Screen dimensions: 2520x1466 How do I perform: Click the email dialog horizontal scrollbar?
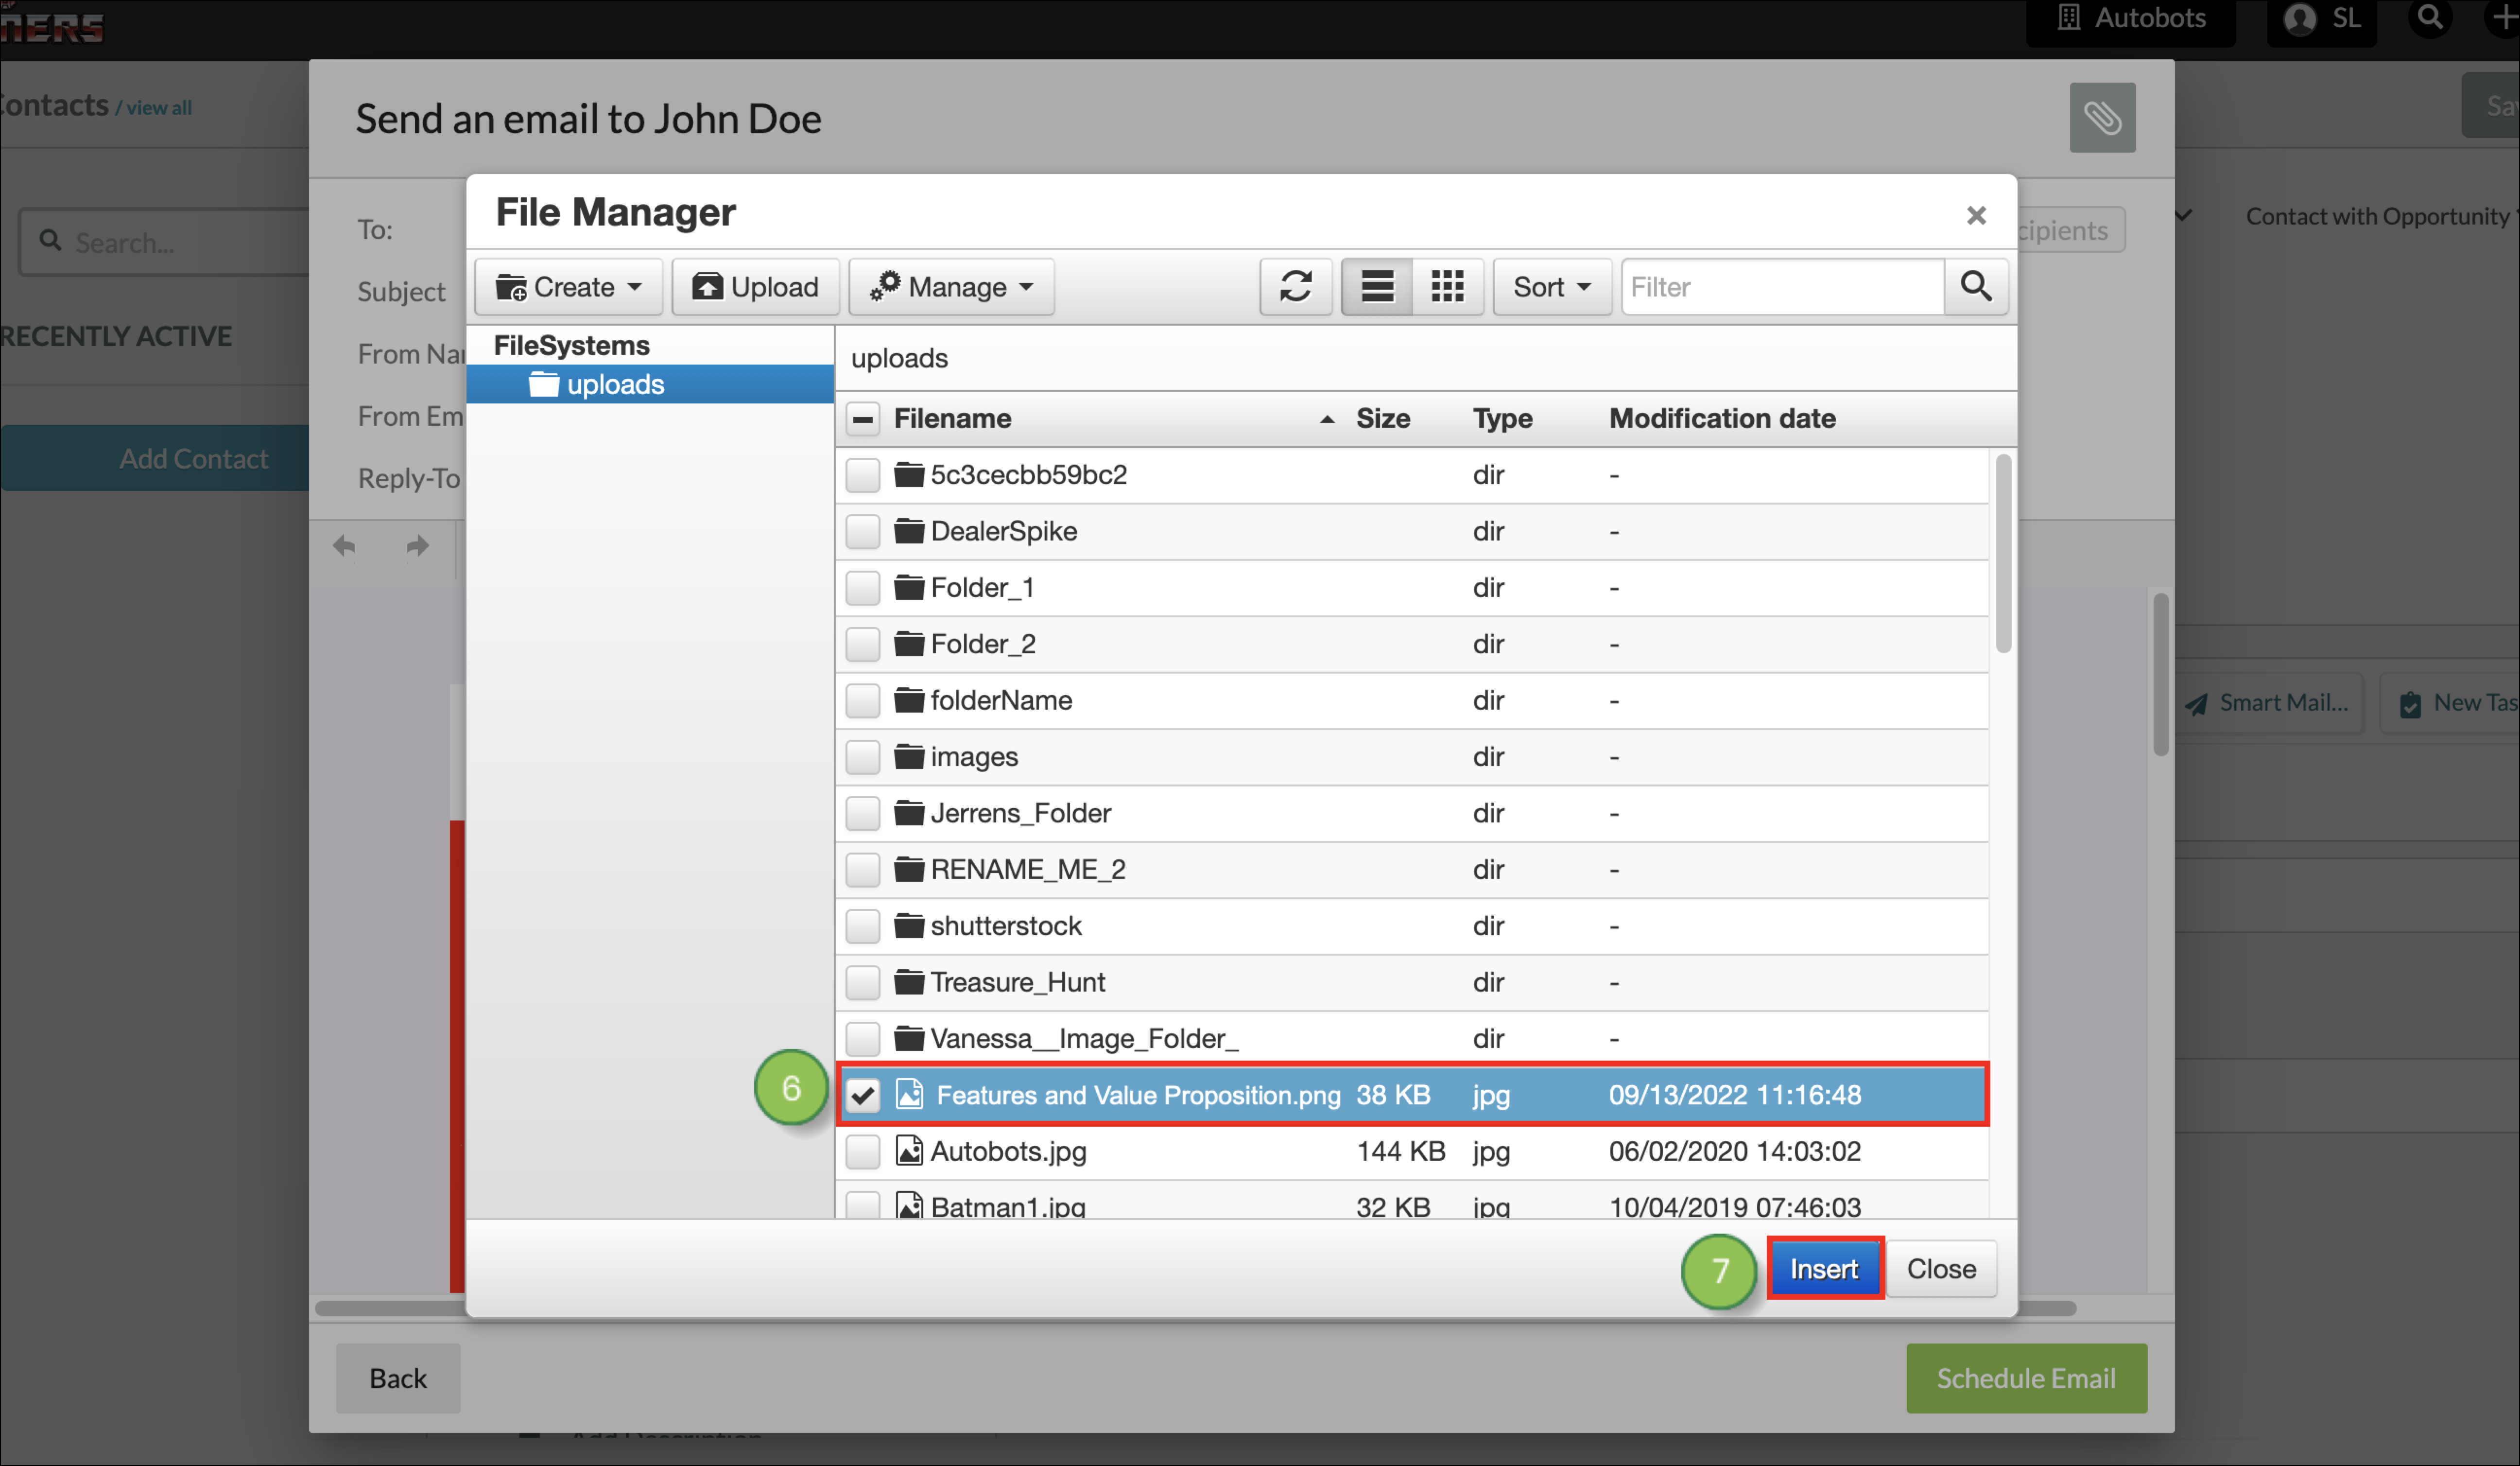1195,1308
